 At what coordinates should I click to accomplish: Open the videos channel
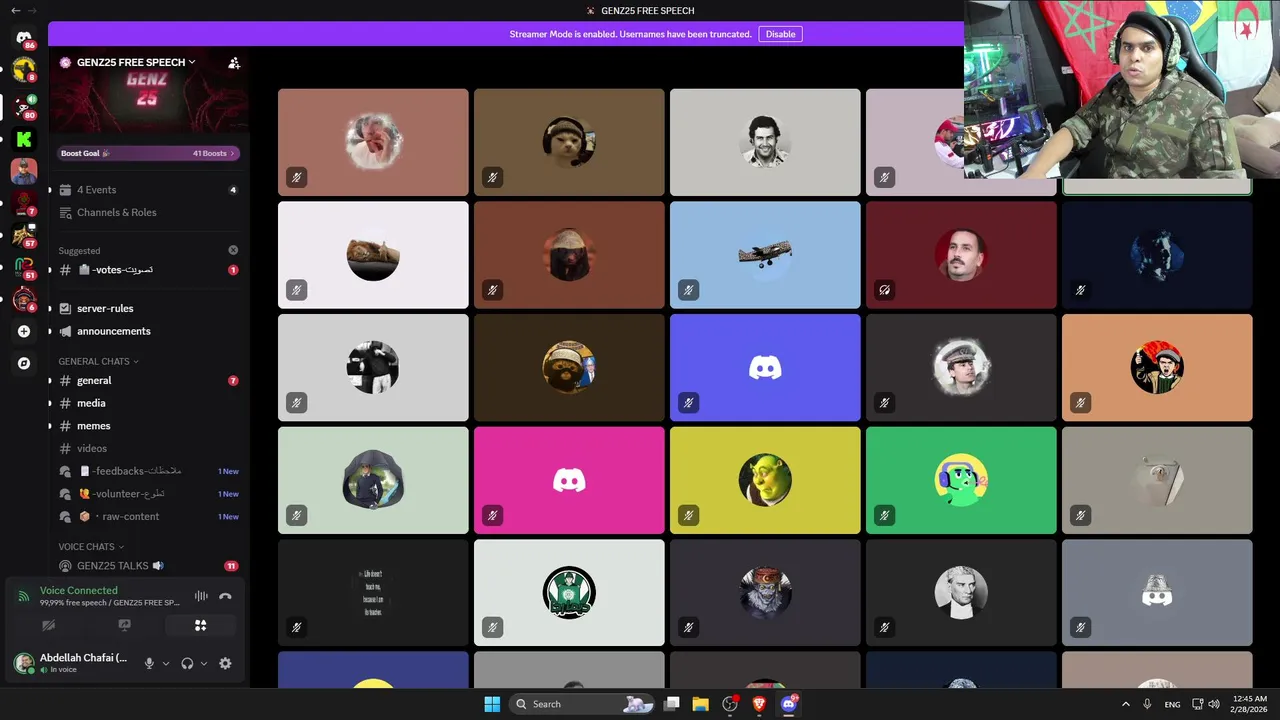(x=148, y=448)
